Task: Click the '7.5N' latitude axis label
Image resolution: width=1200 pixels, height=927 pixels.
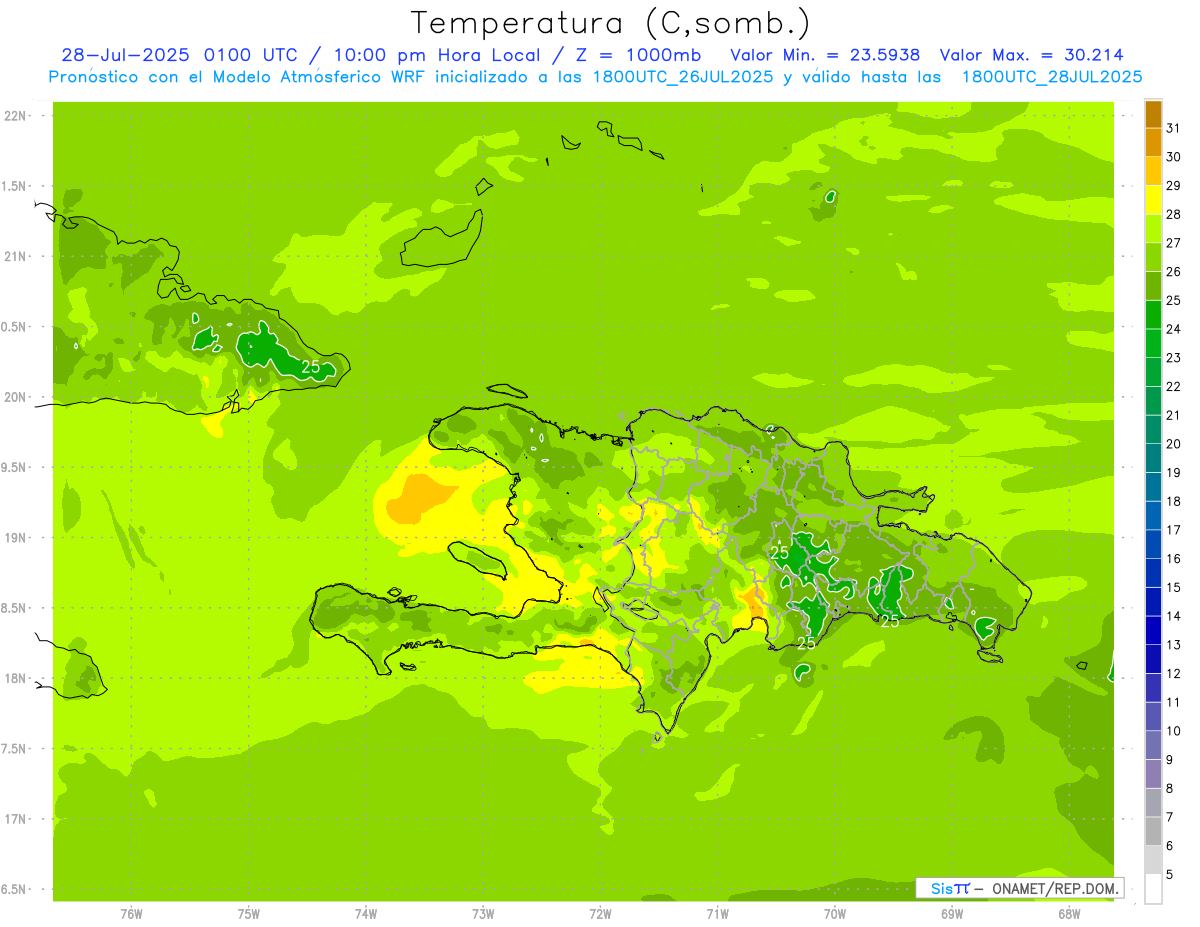Action: (15, 749)
